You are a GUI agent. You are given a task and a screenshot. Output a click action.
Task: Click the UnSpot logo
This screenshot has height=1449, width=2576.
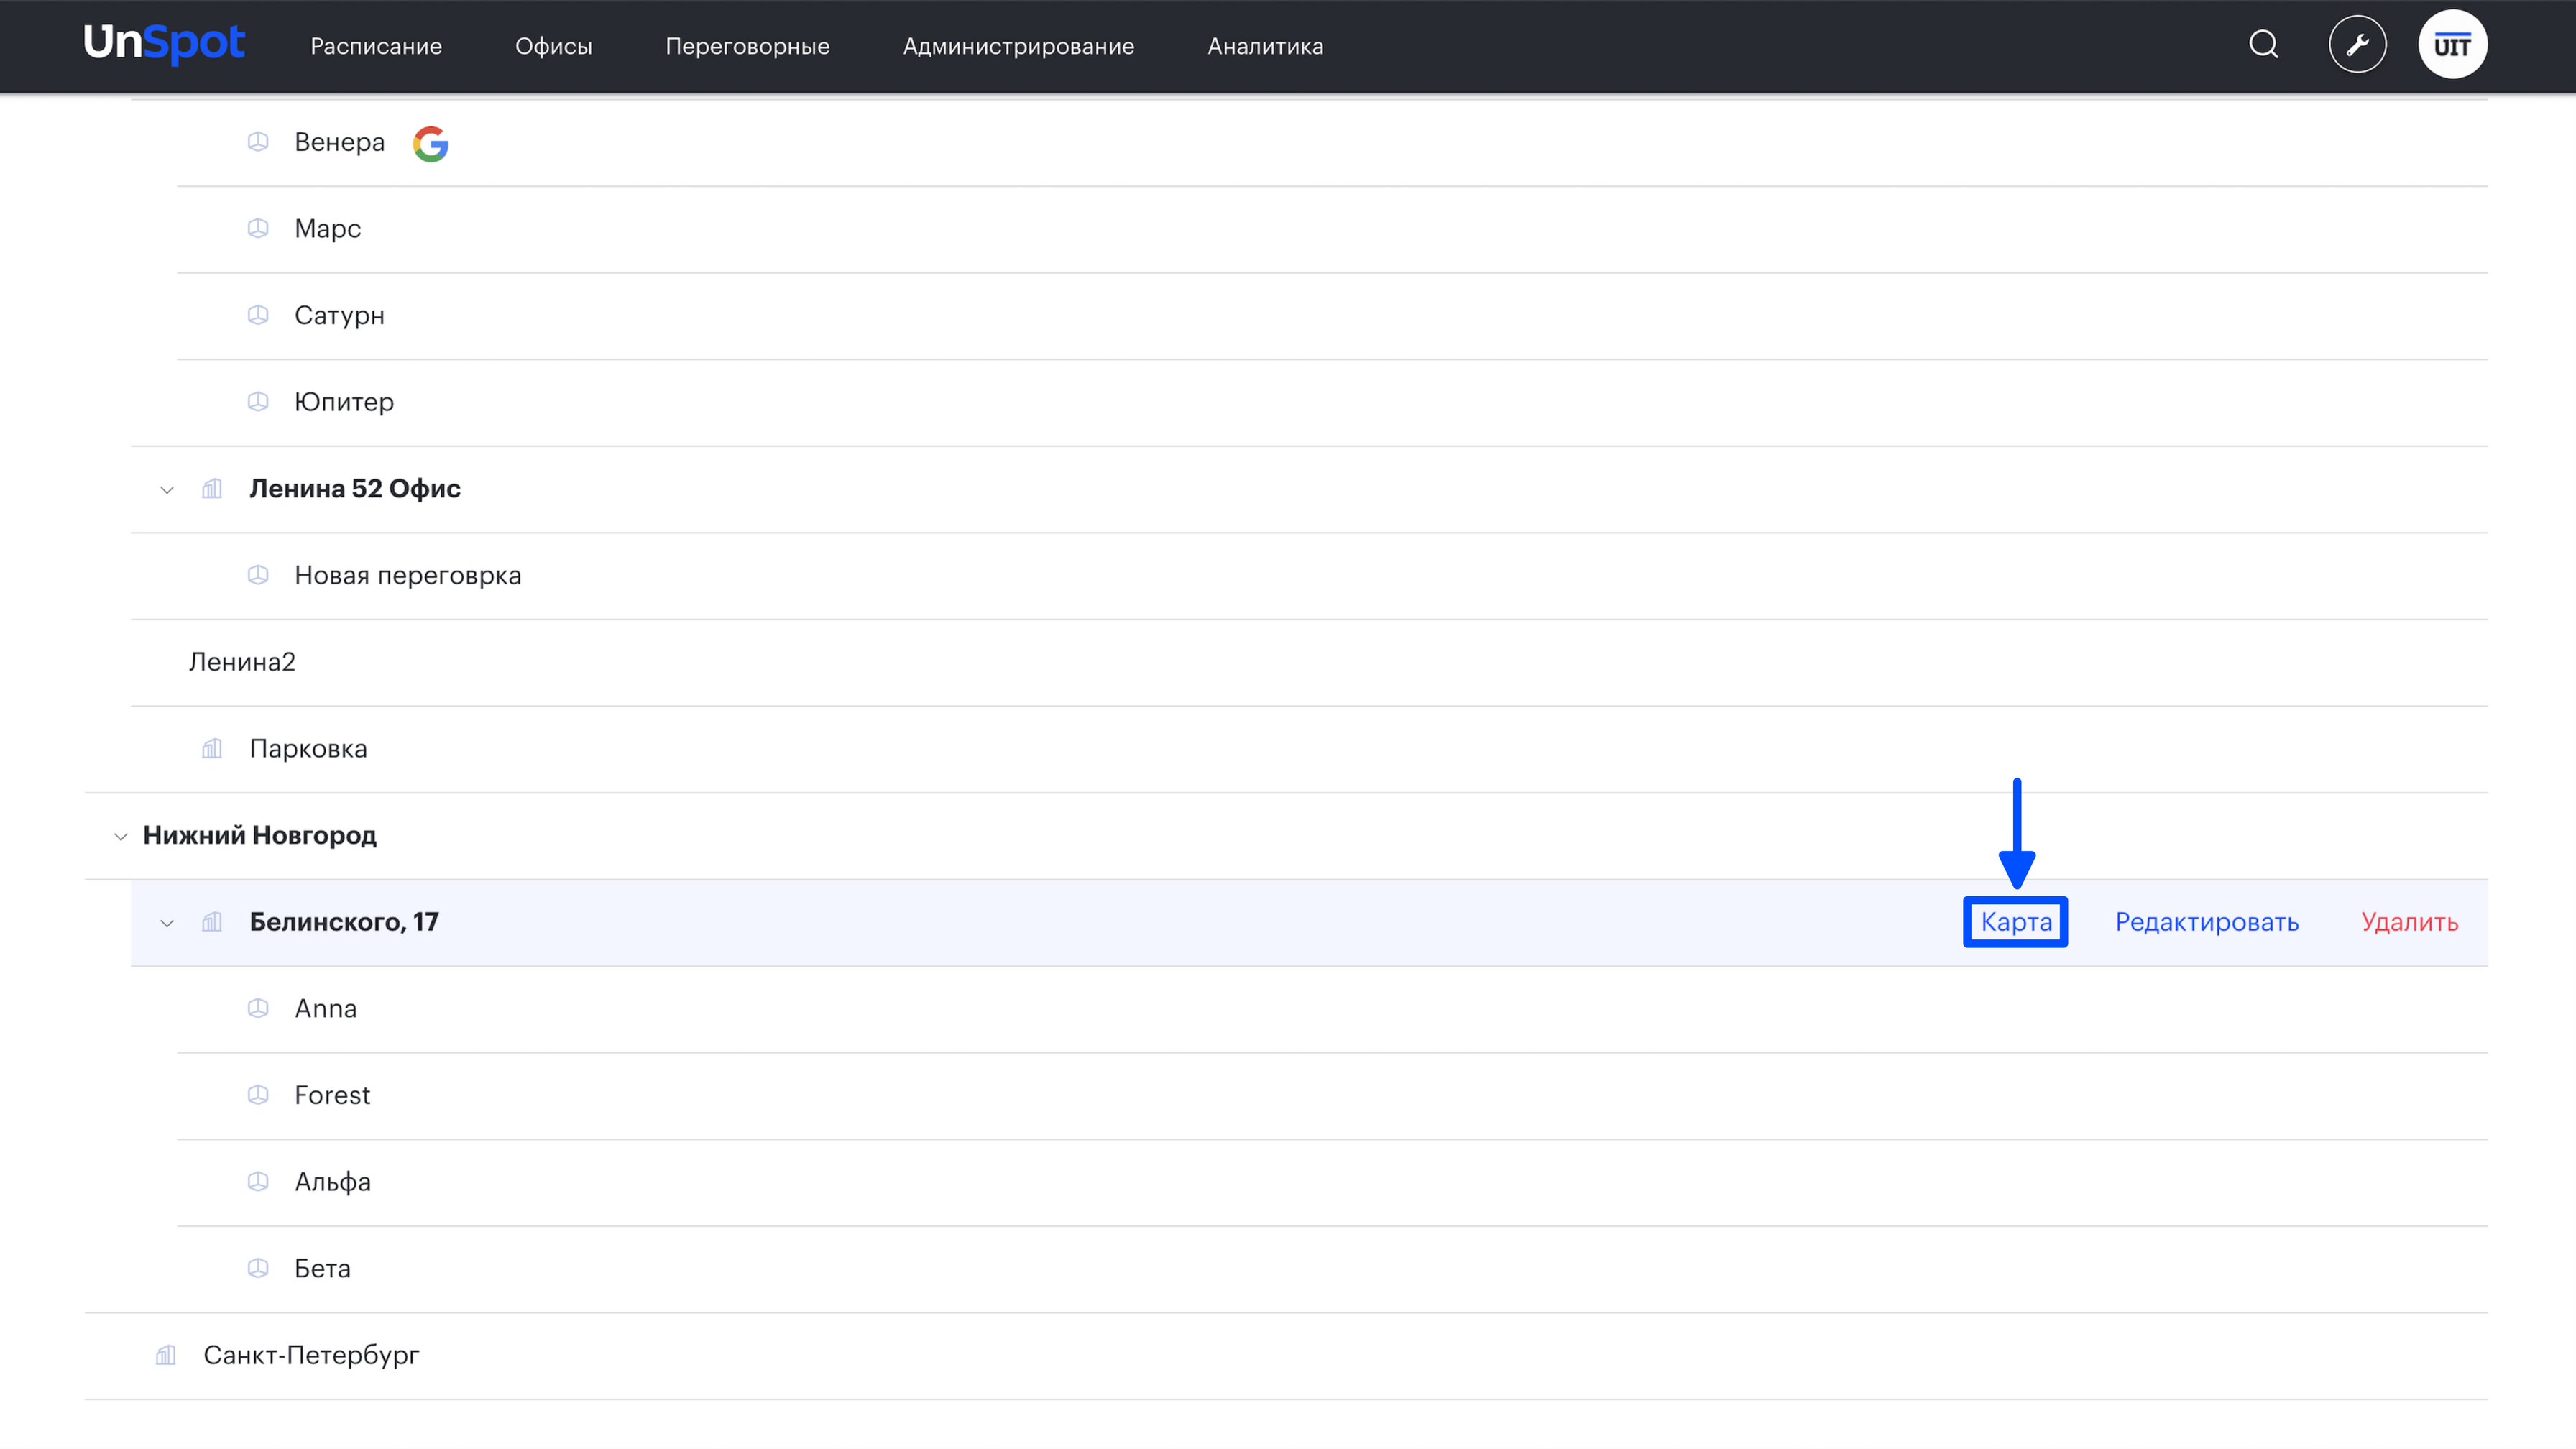[164, 44]
